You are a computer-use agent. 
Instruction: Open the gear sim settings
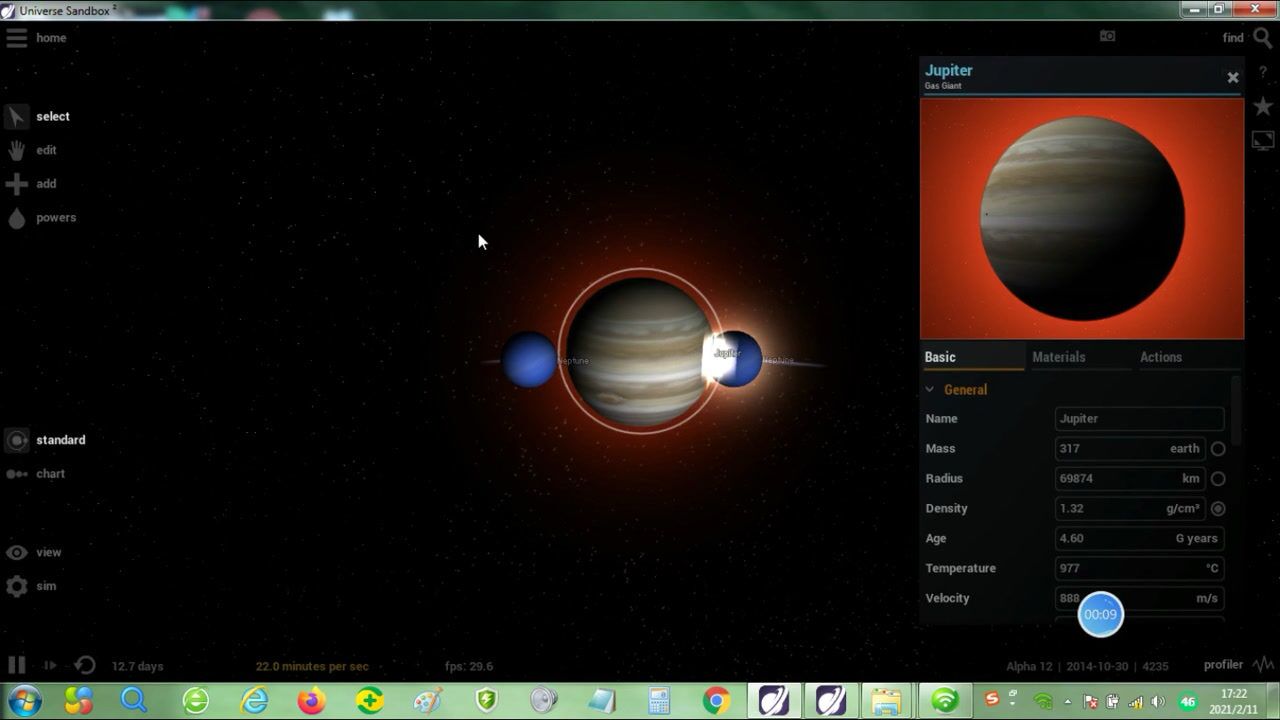(x=16, y=586)
